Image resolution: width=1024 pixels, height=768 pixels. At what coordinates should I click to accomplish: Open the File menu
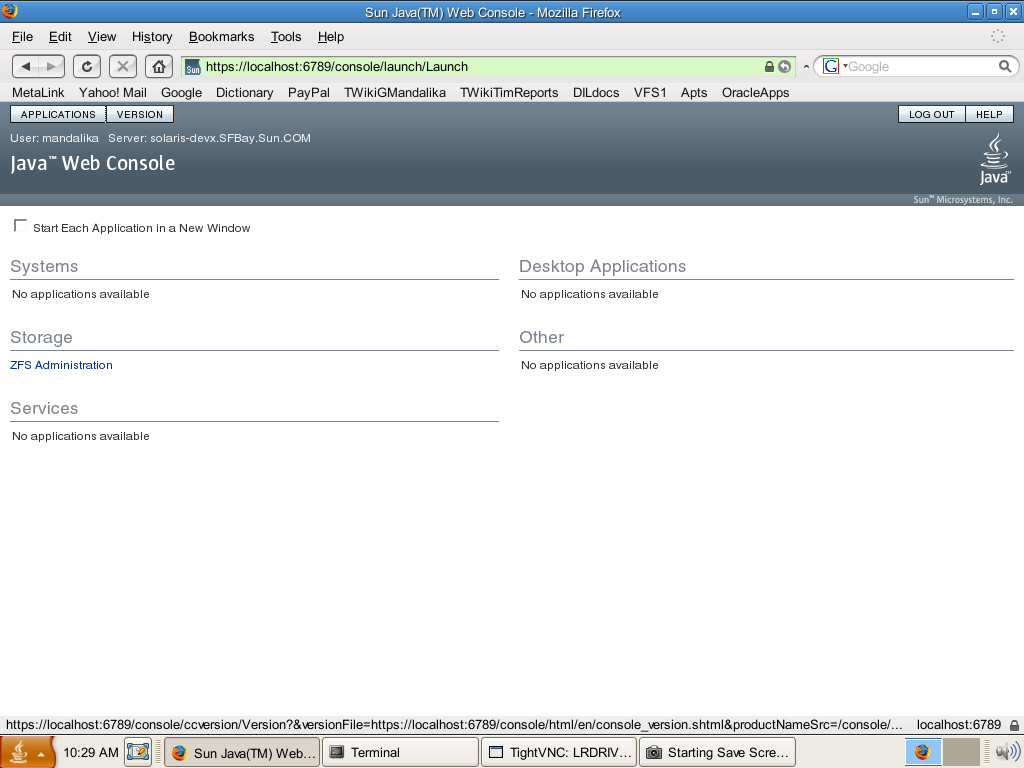click(22, 37)
